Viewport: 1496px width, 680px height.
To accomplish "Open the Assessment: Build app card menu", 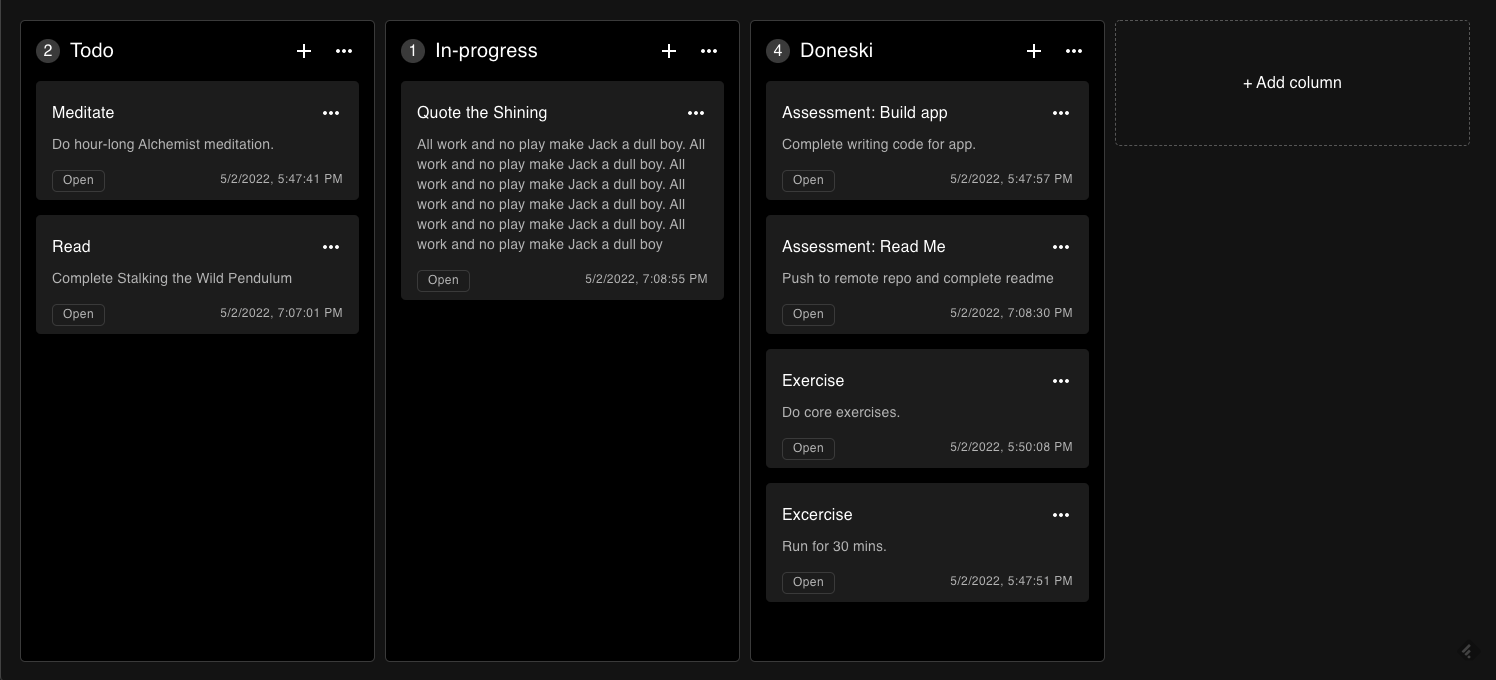I will click(1061, 113).
